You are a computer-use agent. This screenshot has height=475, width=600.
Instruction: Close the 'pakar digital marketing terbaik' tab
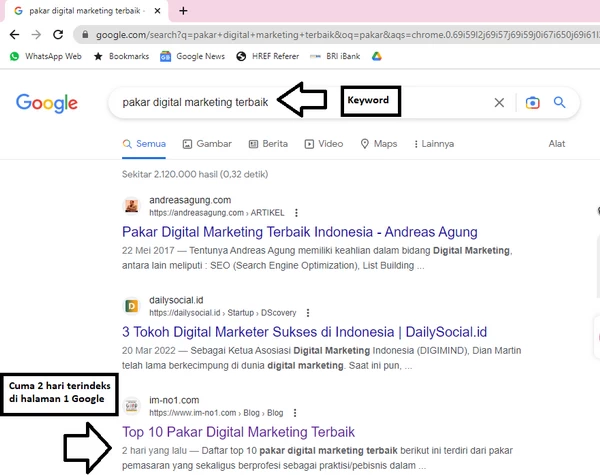(157, 11)
